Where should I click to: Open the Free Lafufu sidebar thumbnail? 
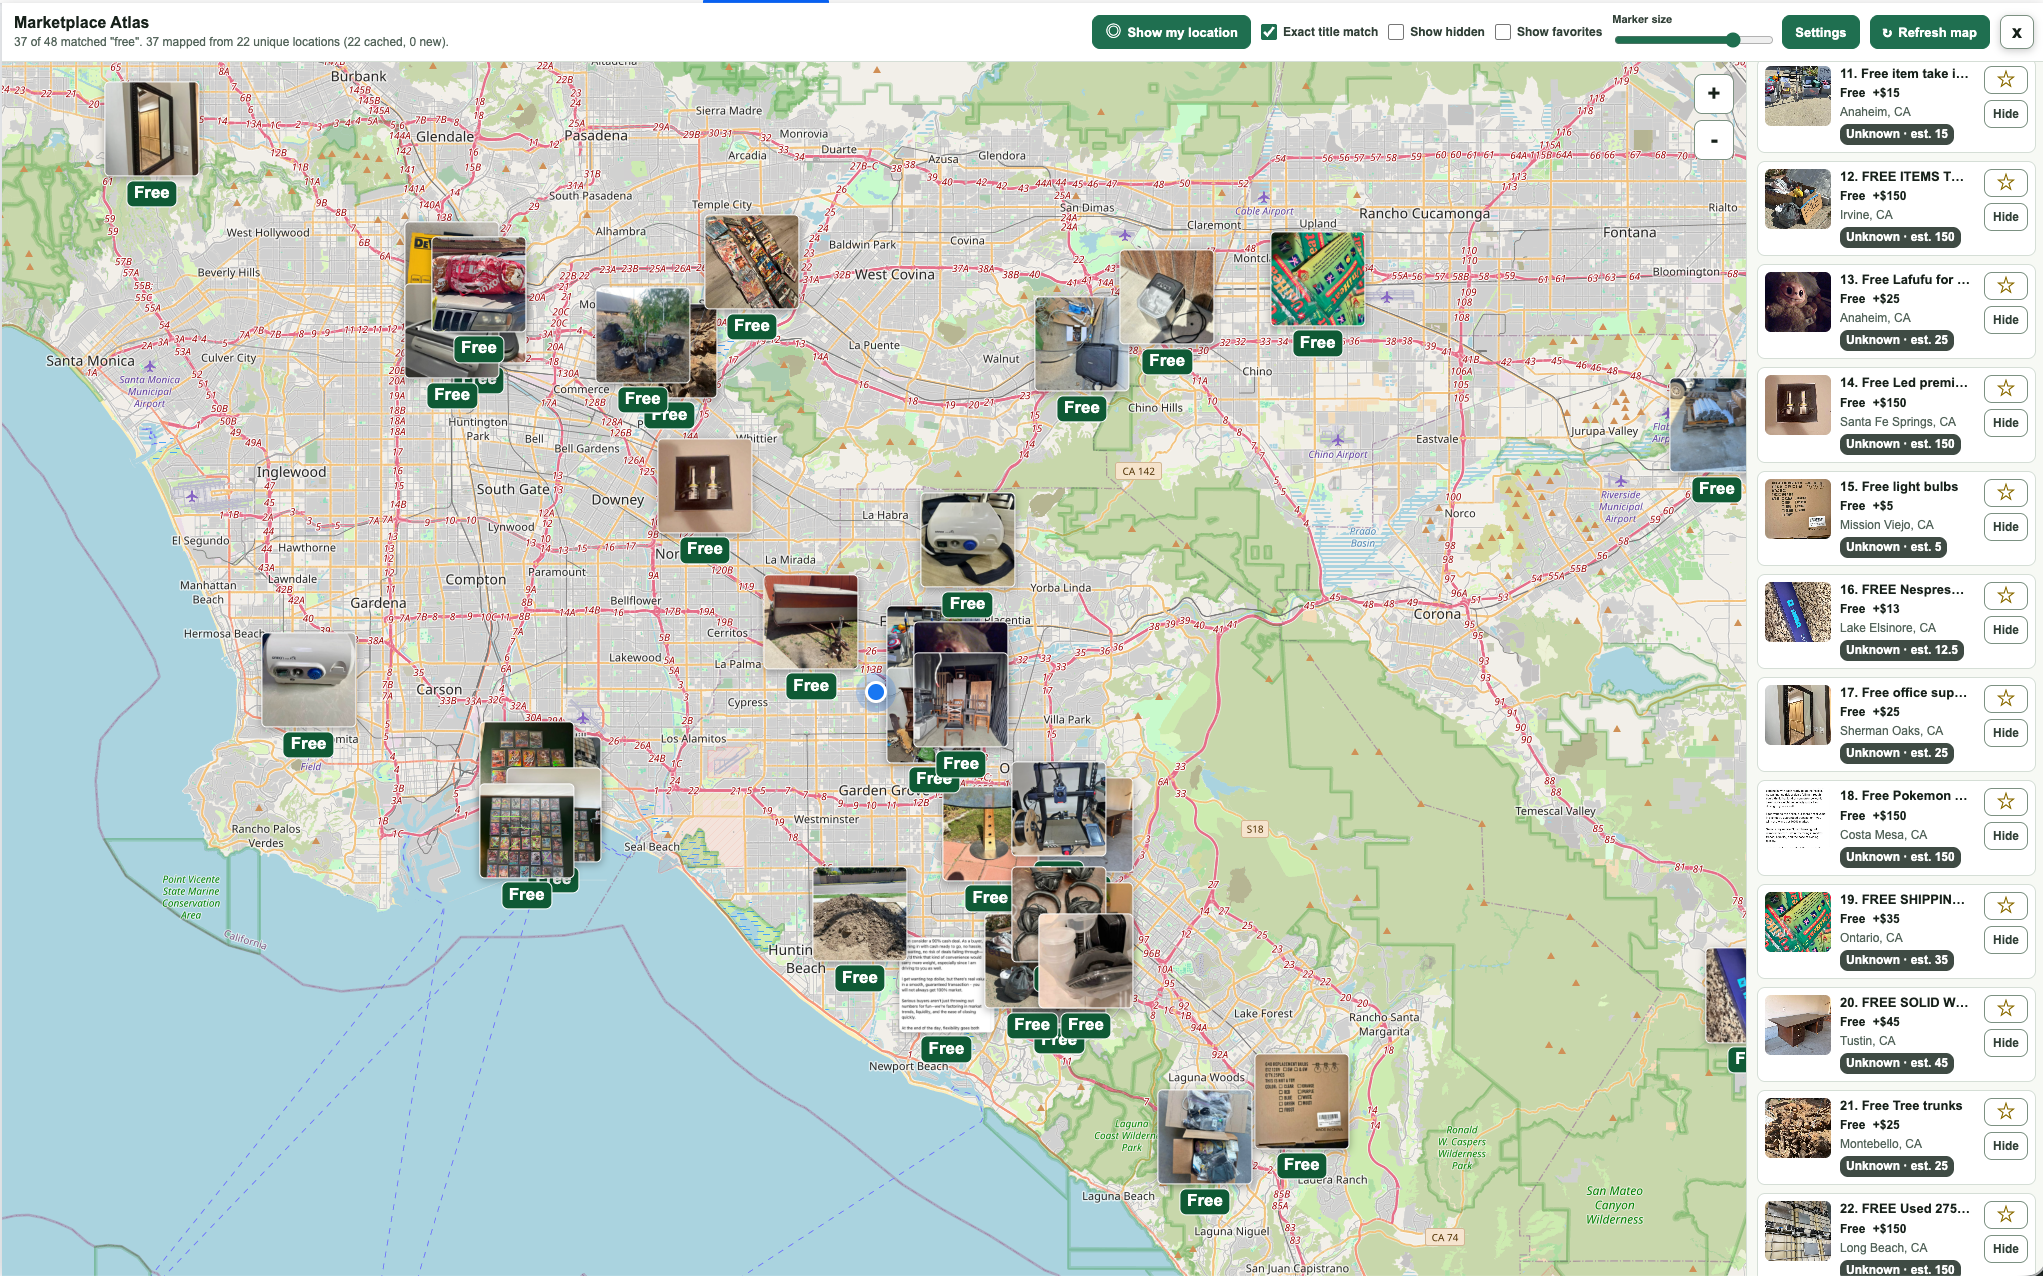pyautogui.click(x=1797, y=302)
